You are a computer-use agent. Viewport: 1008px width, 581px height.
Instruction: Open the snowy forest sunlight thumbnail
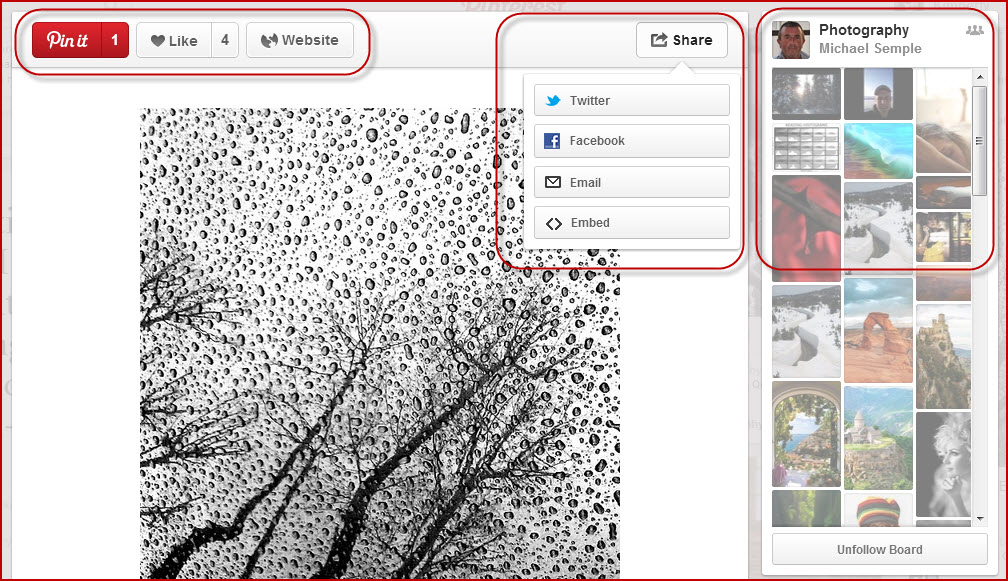click(806, 94)
